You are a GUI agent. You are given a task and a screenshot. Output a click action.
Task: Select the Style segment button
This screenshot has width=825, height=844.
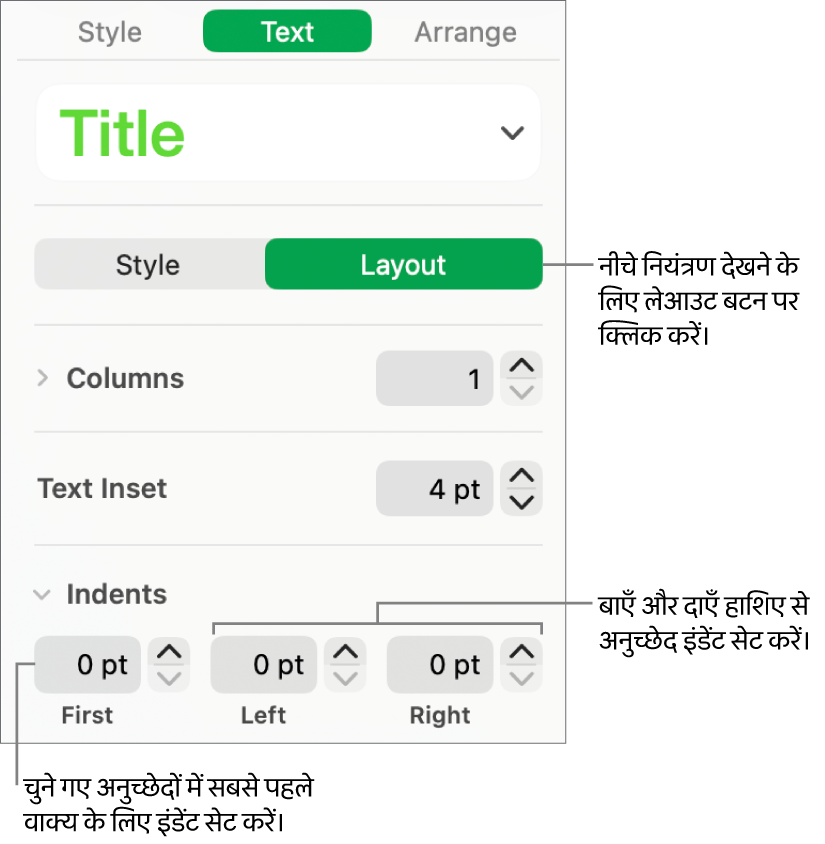[148, 265]
